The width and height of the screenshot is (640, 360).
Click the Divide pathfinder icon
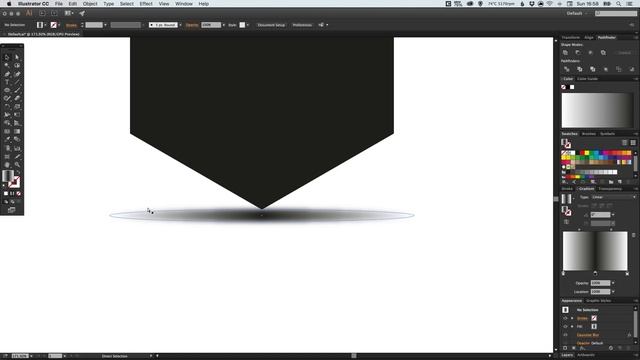(x=567, y=69)
